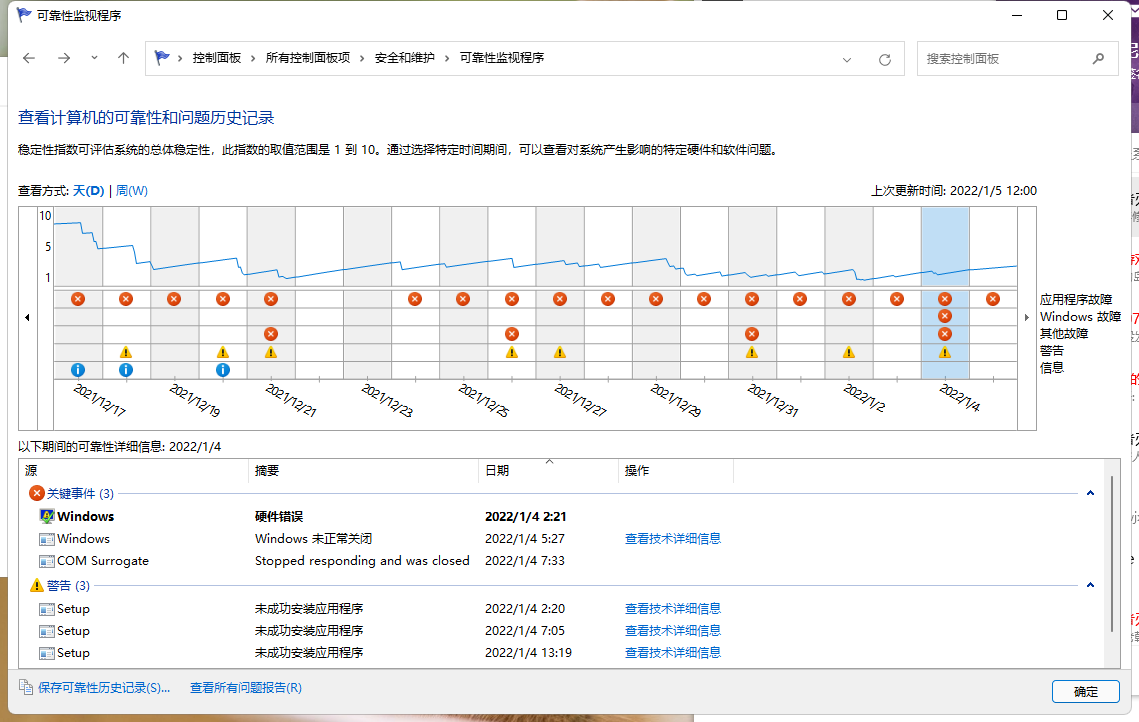Click the 确定 button
Viewport: 1139px width, 722px height.
(x=1086, y=691)
